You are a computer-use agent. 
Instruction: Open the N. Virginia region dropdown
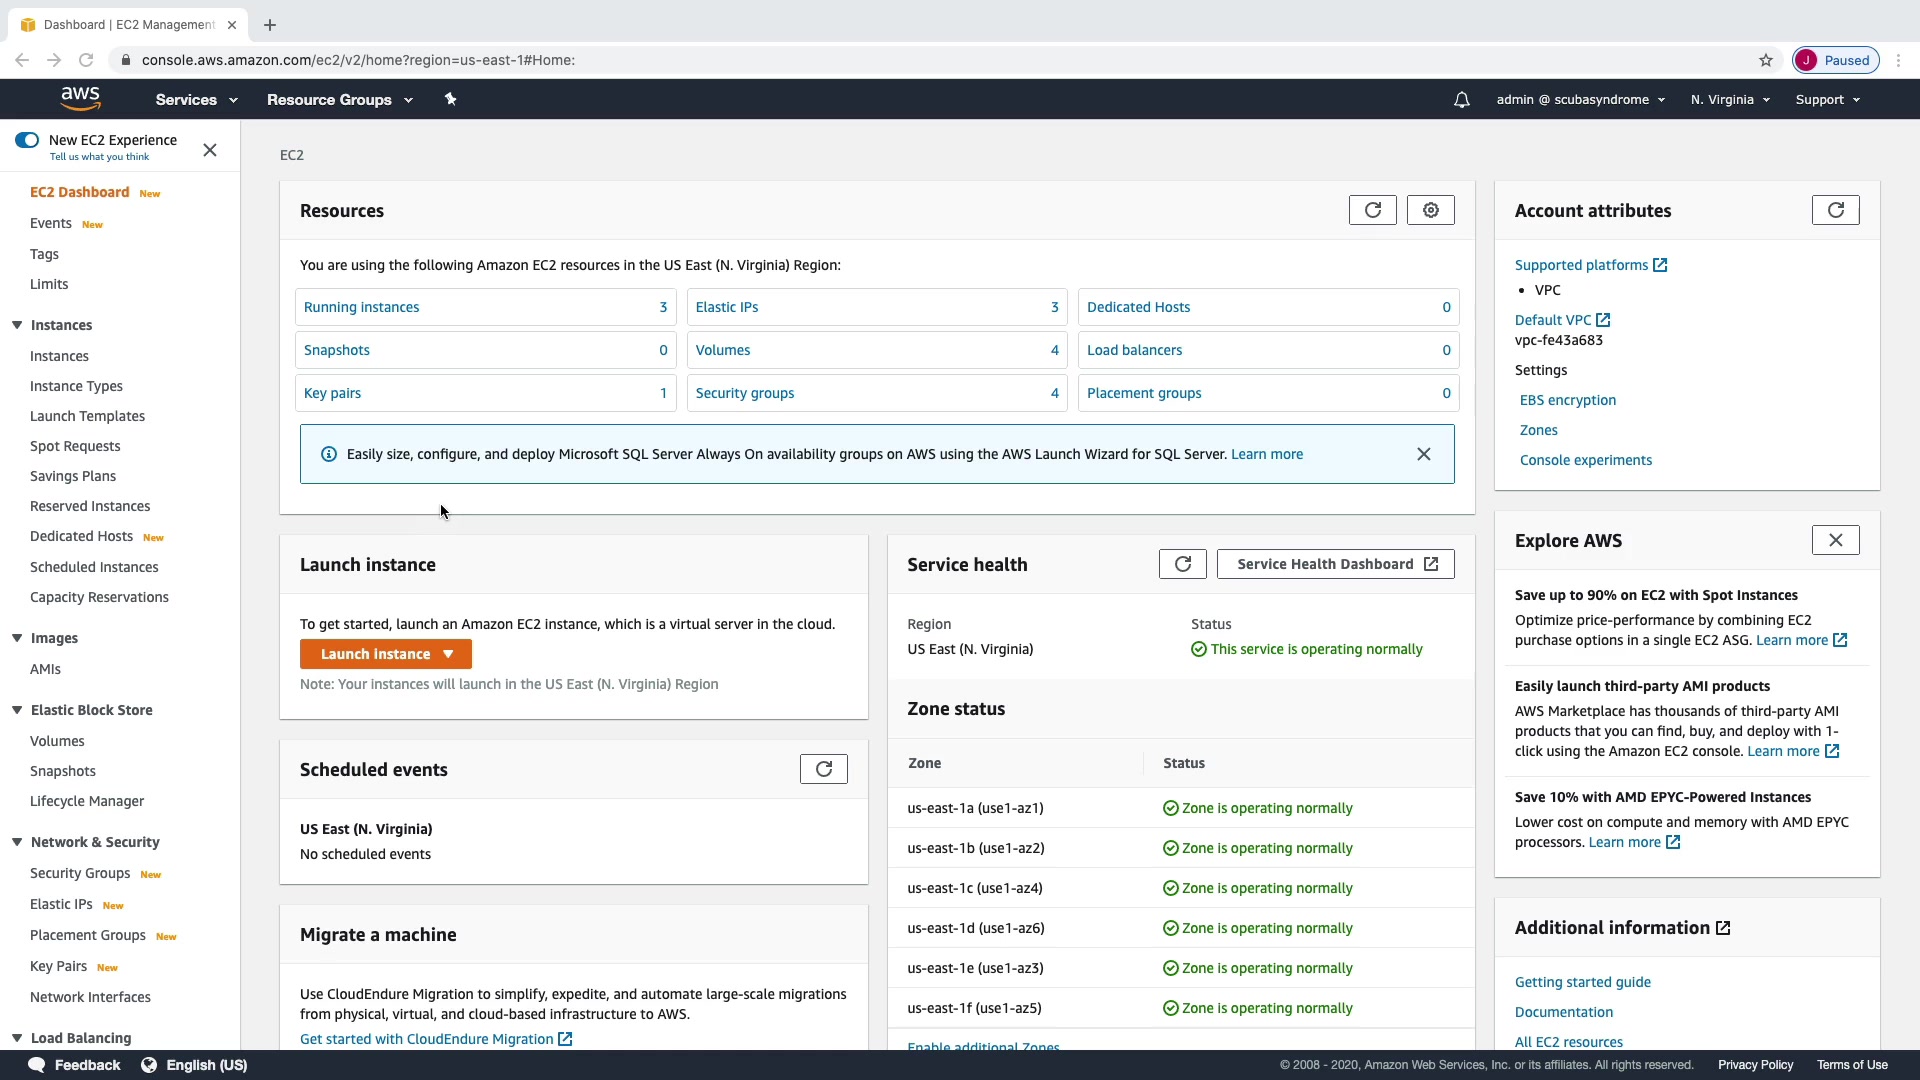click(x=1730, y=100)
